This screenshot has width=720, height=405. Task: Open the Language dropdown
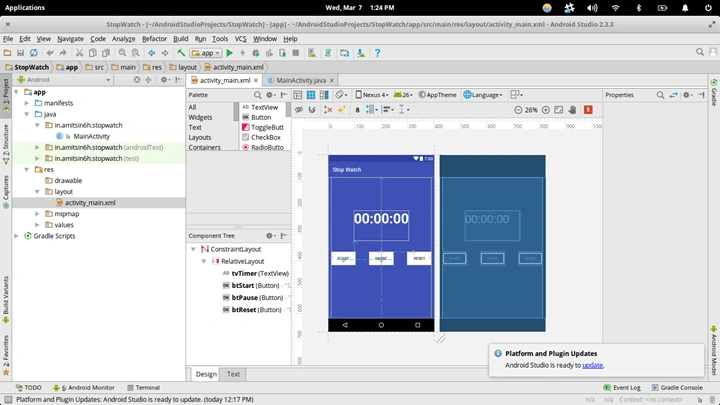(x=483, y=95)
